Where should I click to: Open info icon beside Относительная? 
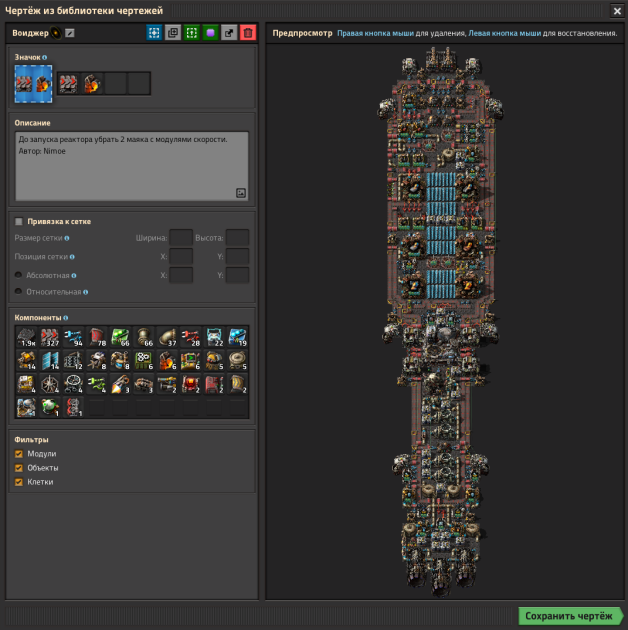(86, 292)
